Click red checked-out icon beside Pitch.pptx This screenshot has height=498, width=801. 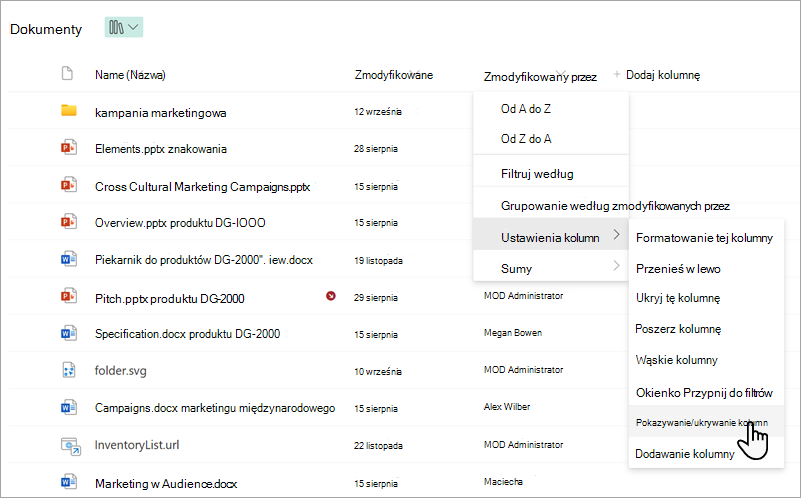pos(331,296)
